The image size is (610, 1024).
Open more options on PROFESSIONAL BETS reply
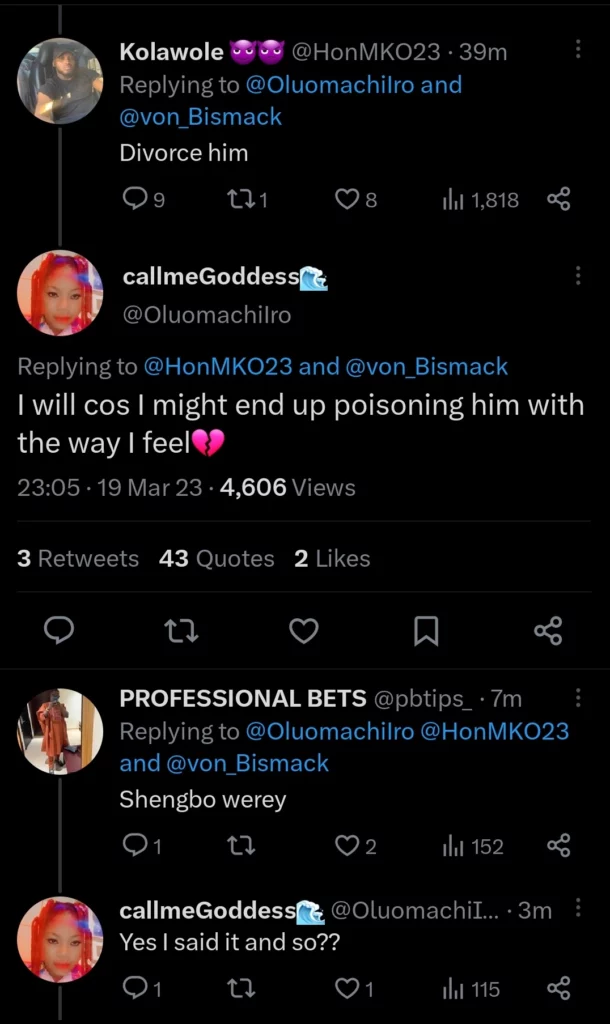(578, 697)
